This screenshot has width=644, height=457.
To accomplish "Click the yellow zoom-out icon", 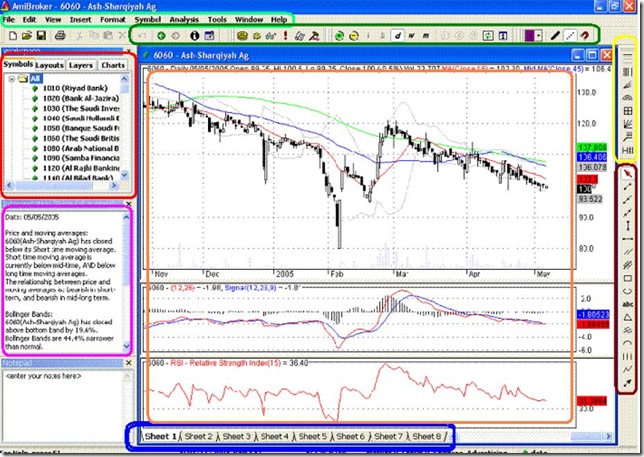I will 354,36.
